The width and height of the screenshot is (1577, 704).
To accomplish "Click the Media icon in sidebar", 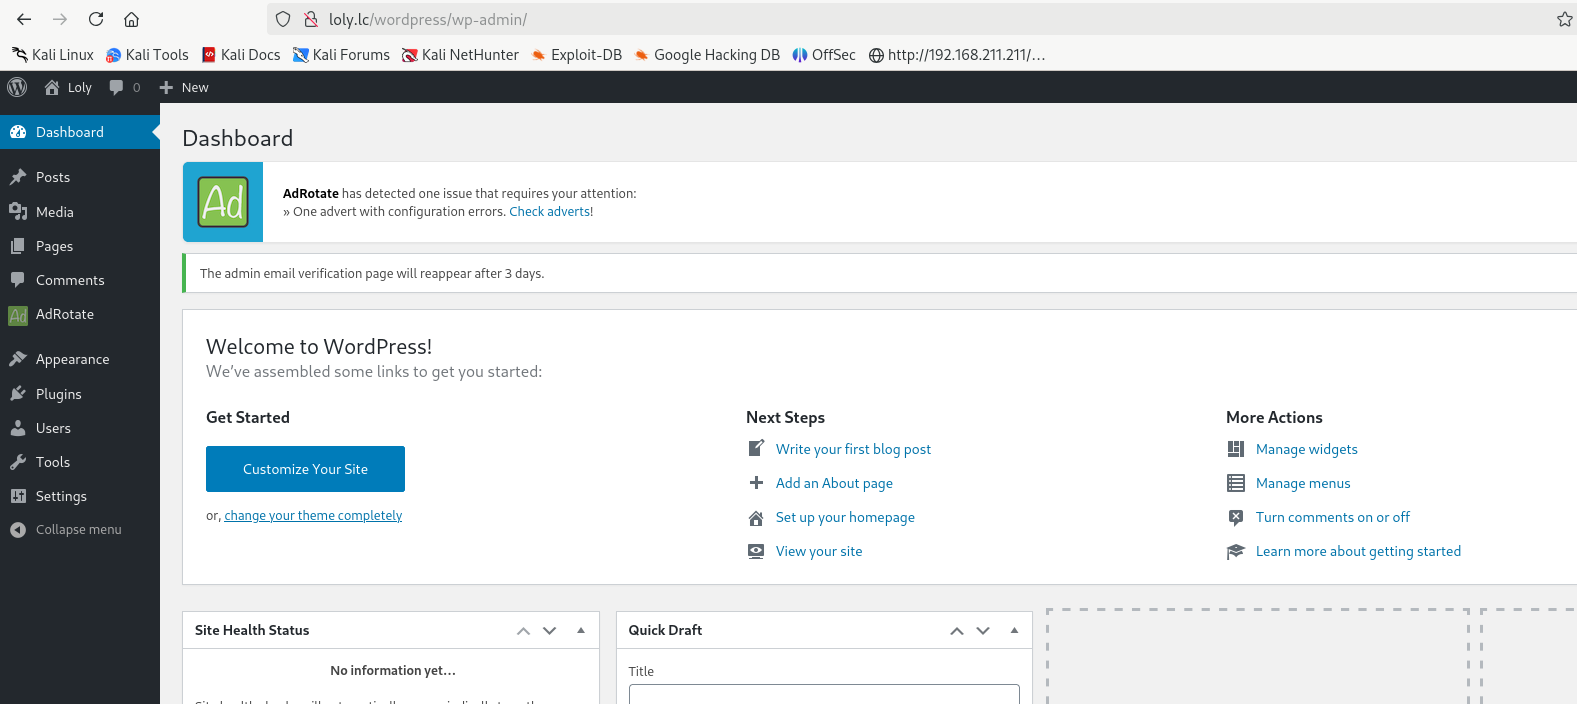I will [x=18, y=211].
